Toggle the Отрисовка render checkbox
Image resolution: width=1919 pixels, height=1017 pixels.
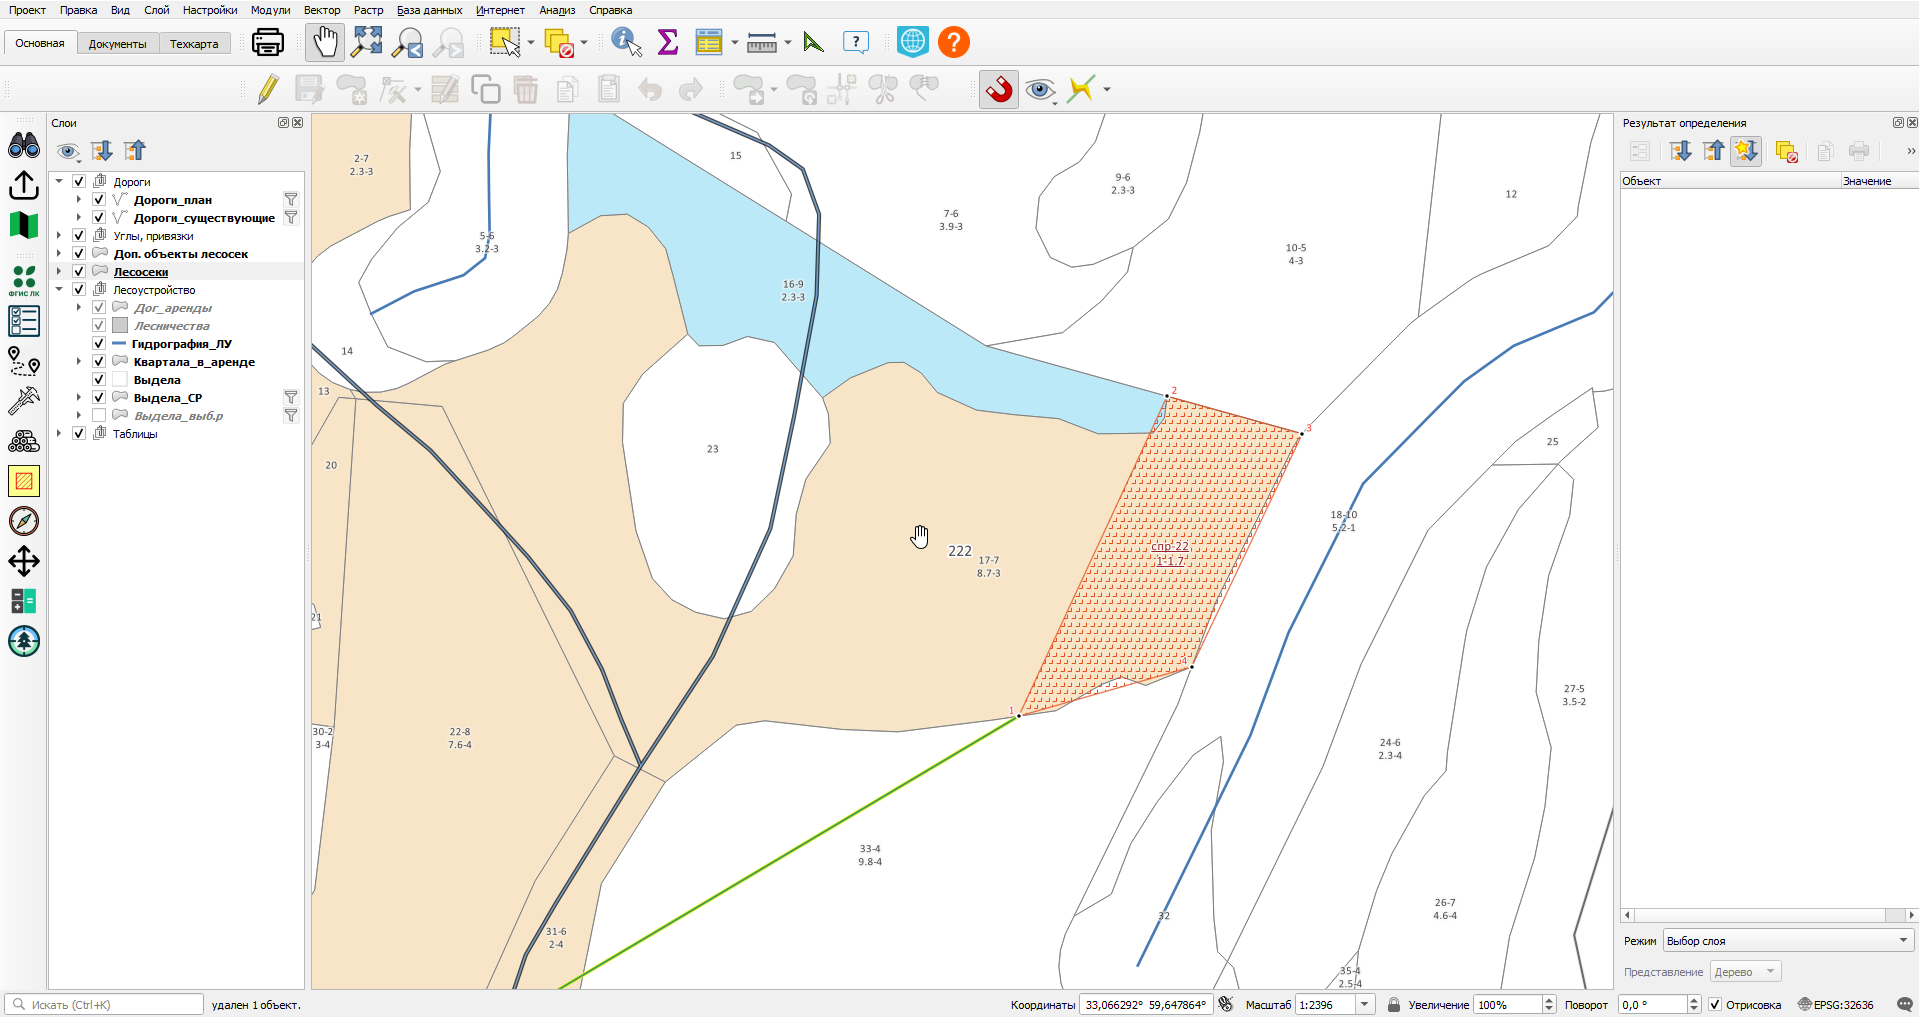(1715, 1004)
